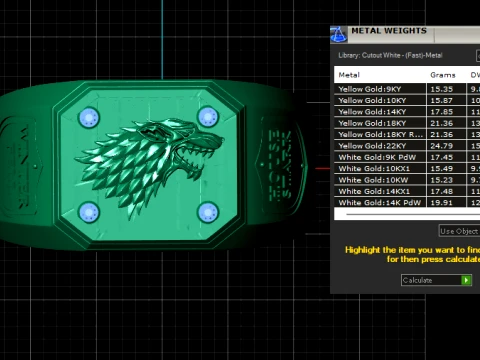480x360 pixels.
Task: Click the 15.23 grams value
Action: point(441,180)
